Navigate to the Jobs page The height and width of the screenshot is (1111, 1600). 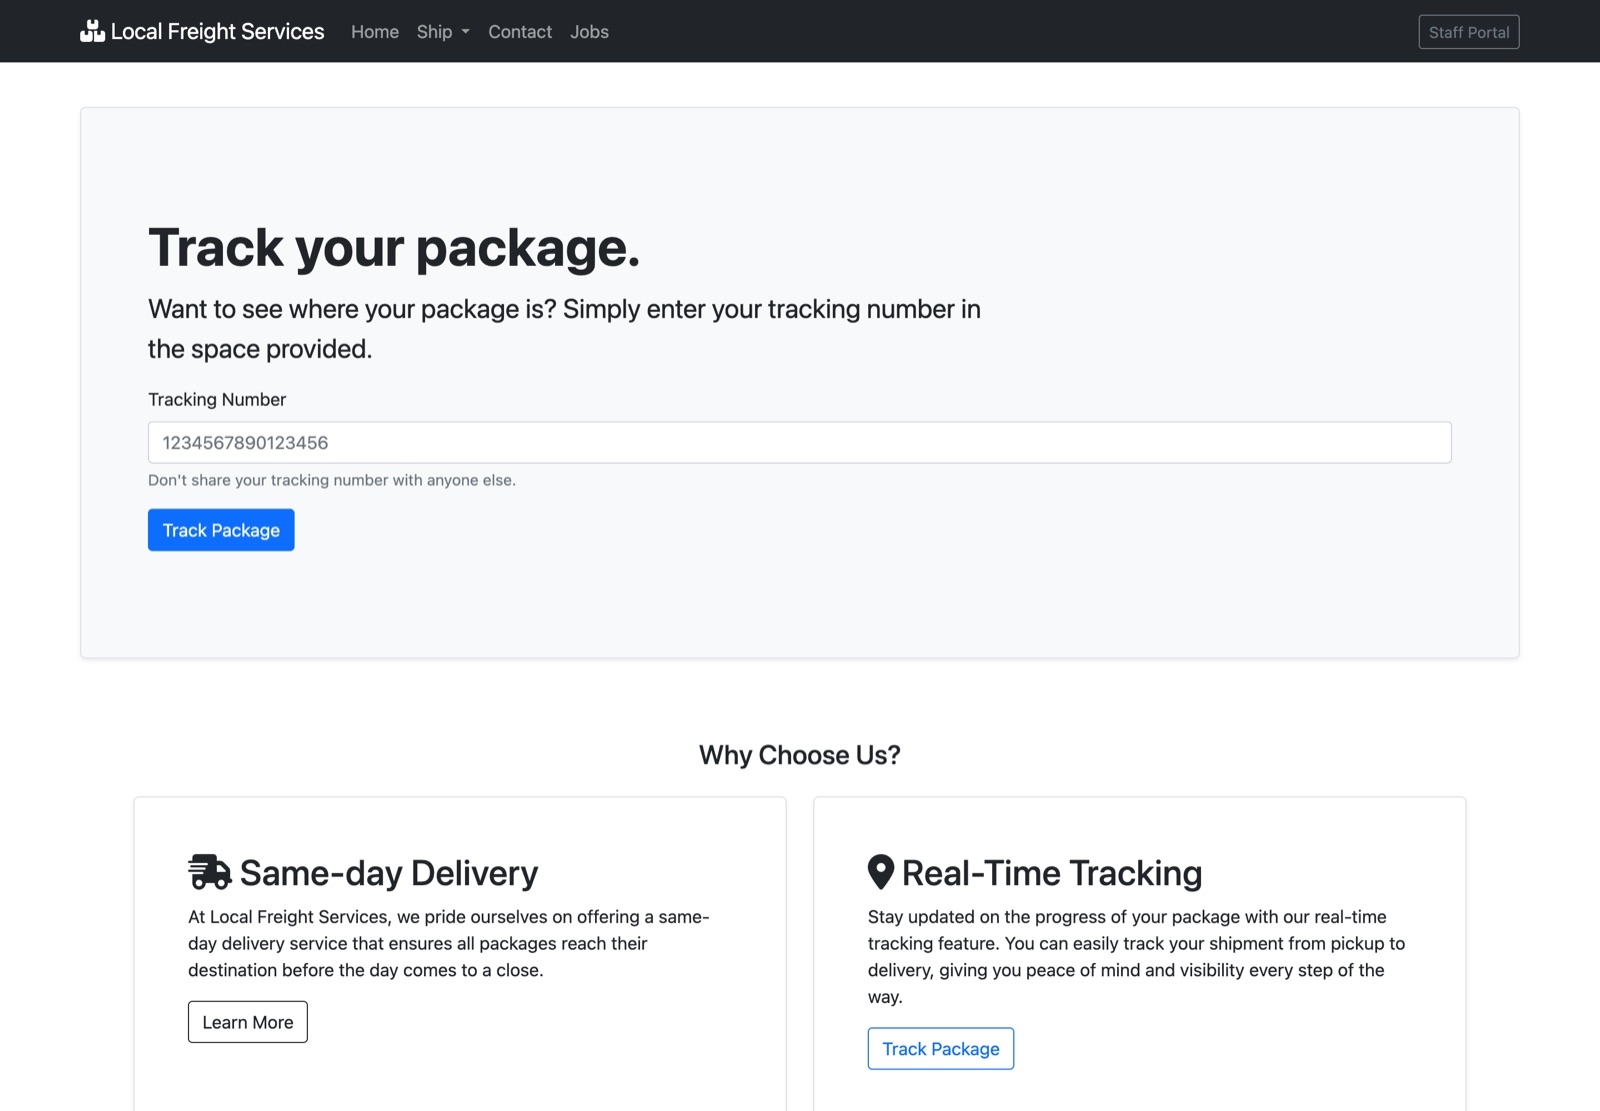pos(589,32)
